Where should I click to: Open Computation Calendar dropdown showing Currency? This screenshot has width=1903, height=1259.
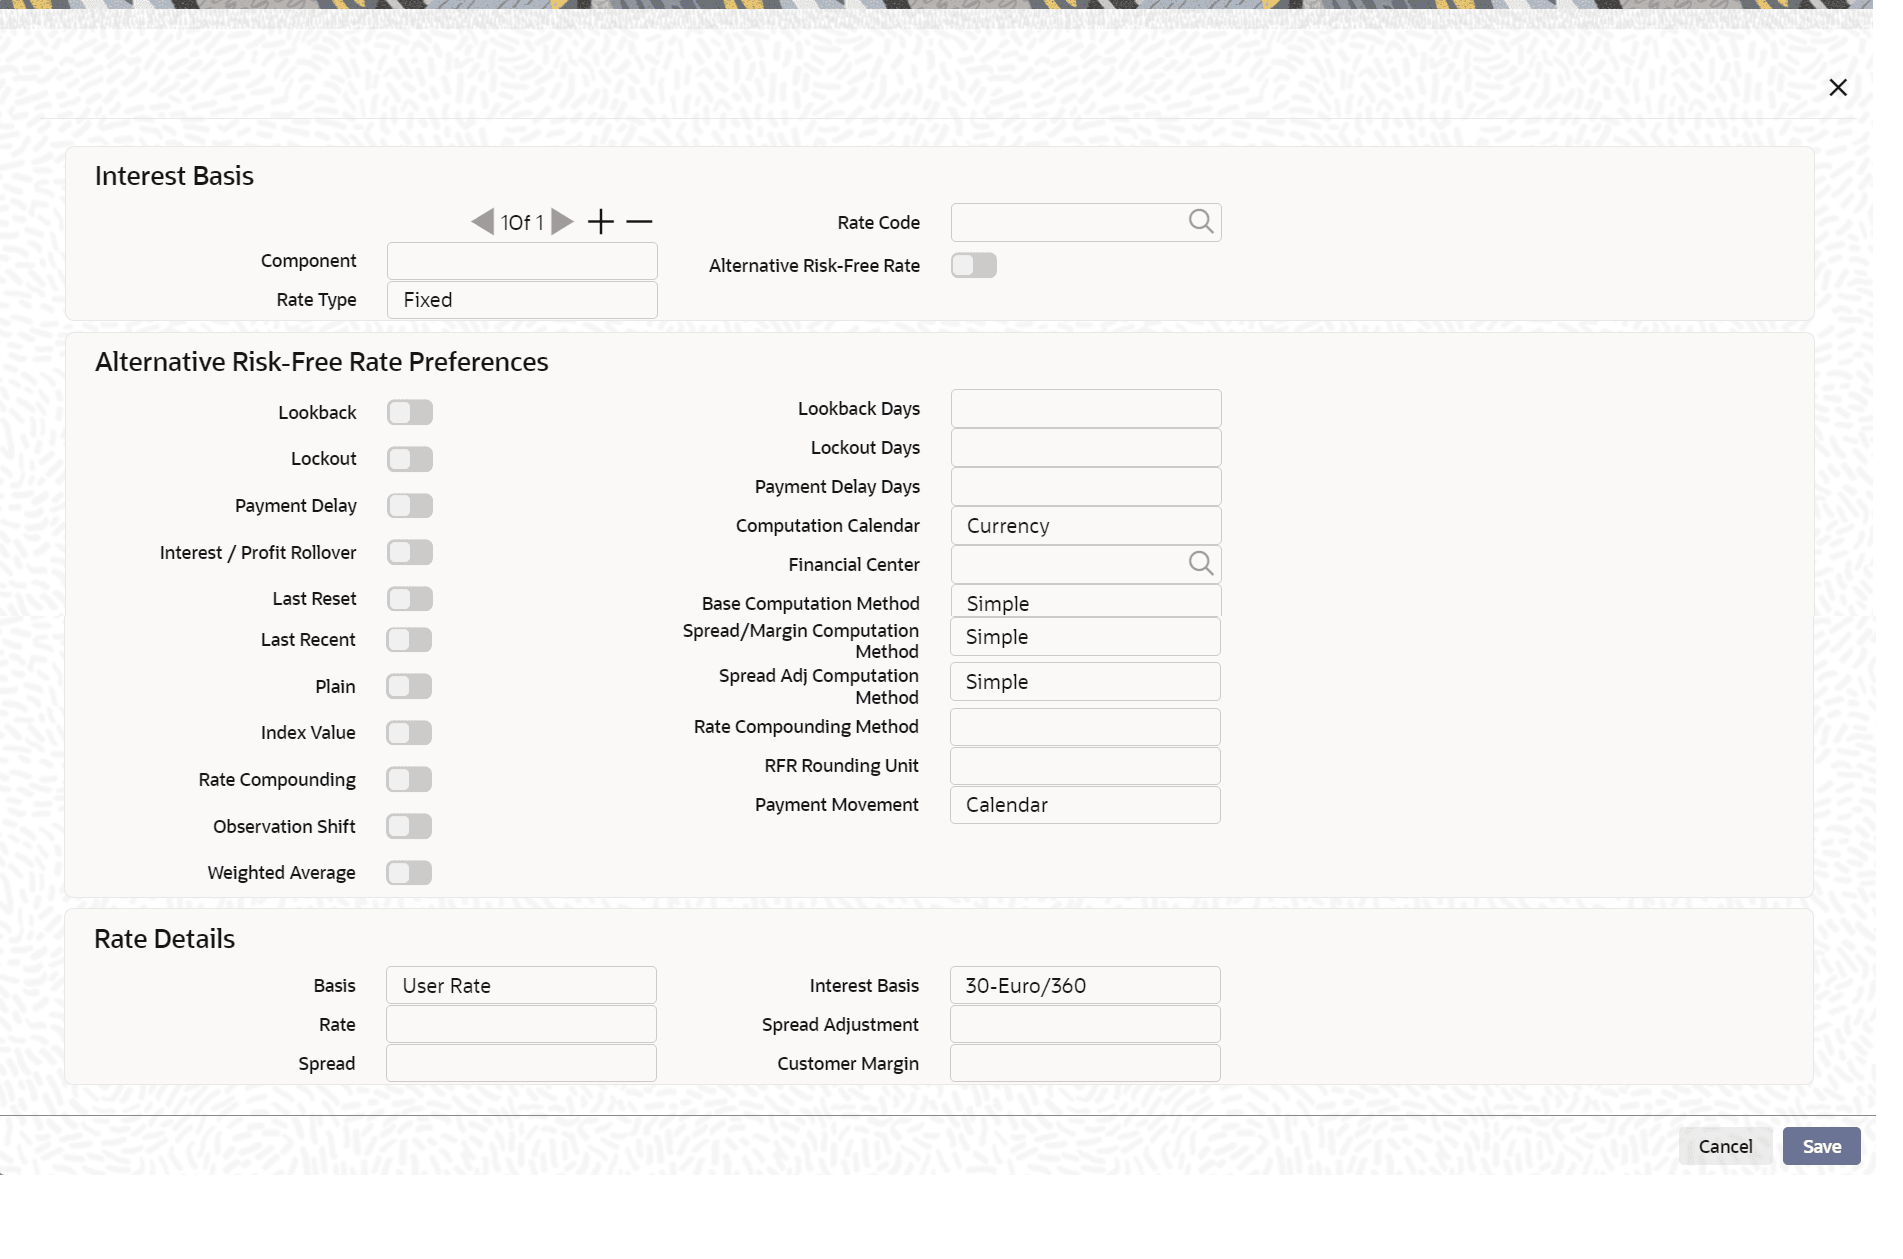[x=1086, y=526]
